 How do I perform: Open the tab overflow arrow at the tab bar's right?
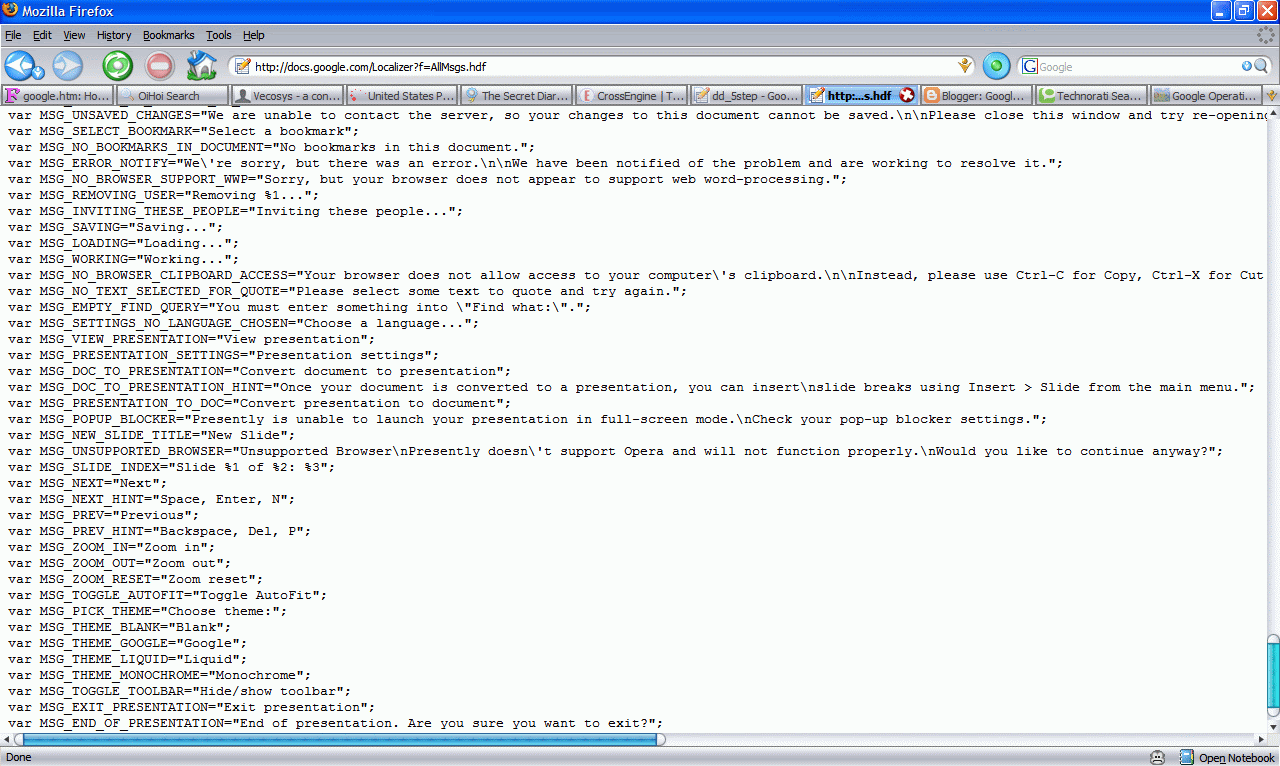point(1272,95)
